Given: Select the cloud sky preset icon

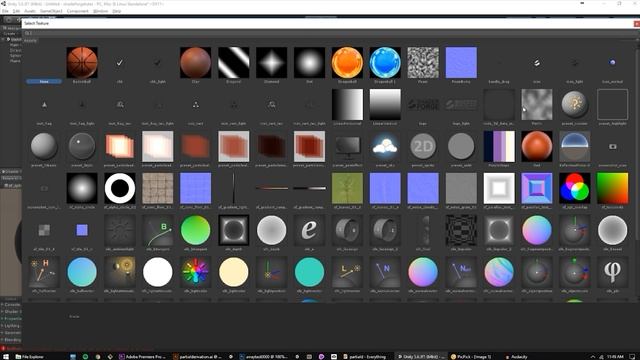Looking at the screenshot, I should point(385,146).
